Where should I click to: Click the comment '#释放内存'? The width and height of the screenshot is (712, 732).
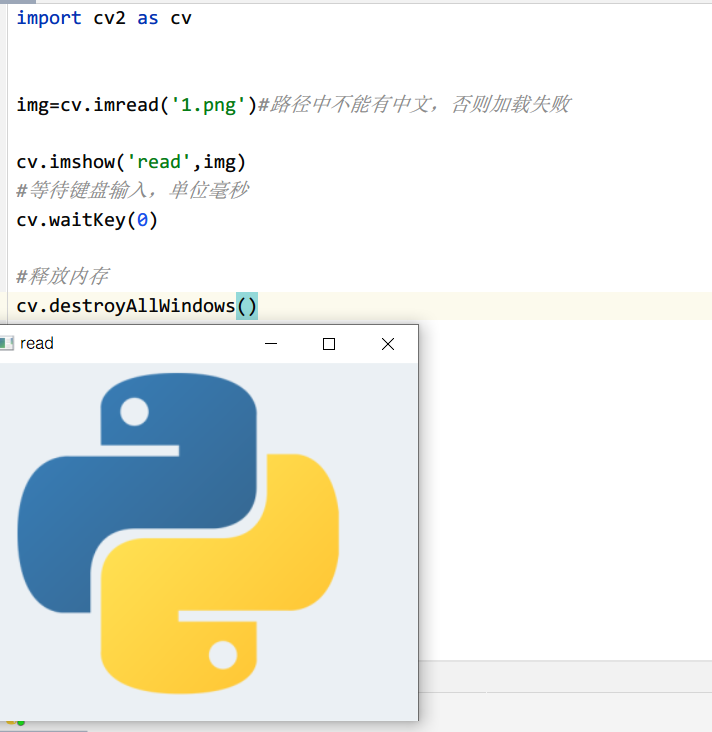pos(62,276)
